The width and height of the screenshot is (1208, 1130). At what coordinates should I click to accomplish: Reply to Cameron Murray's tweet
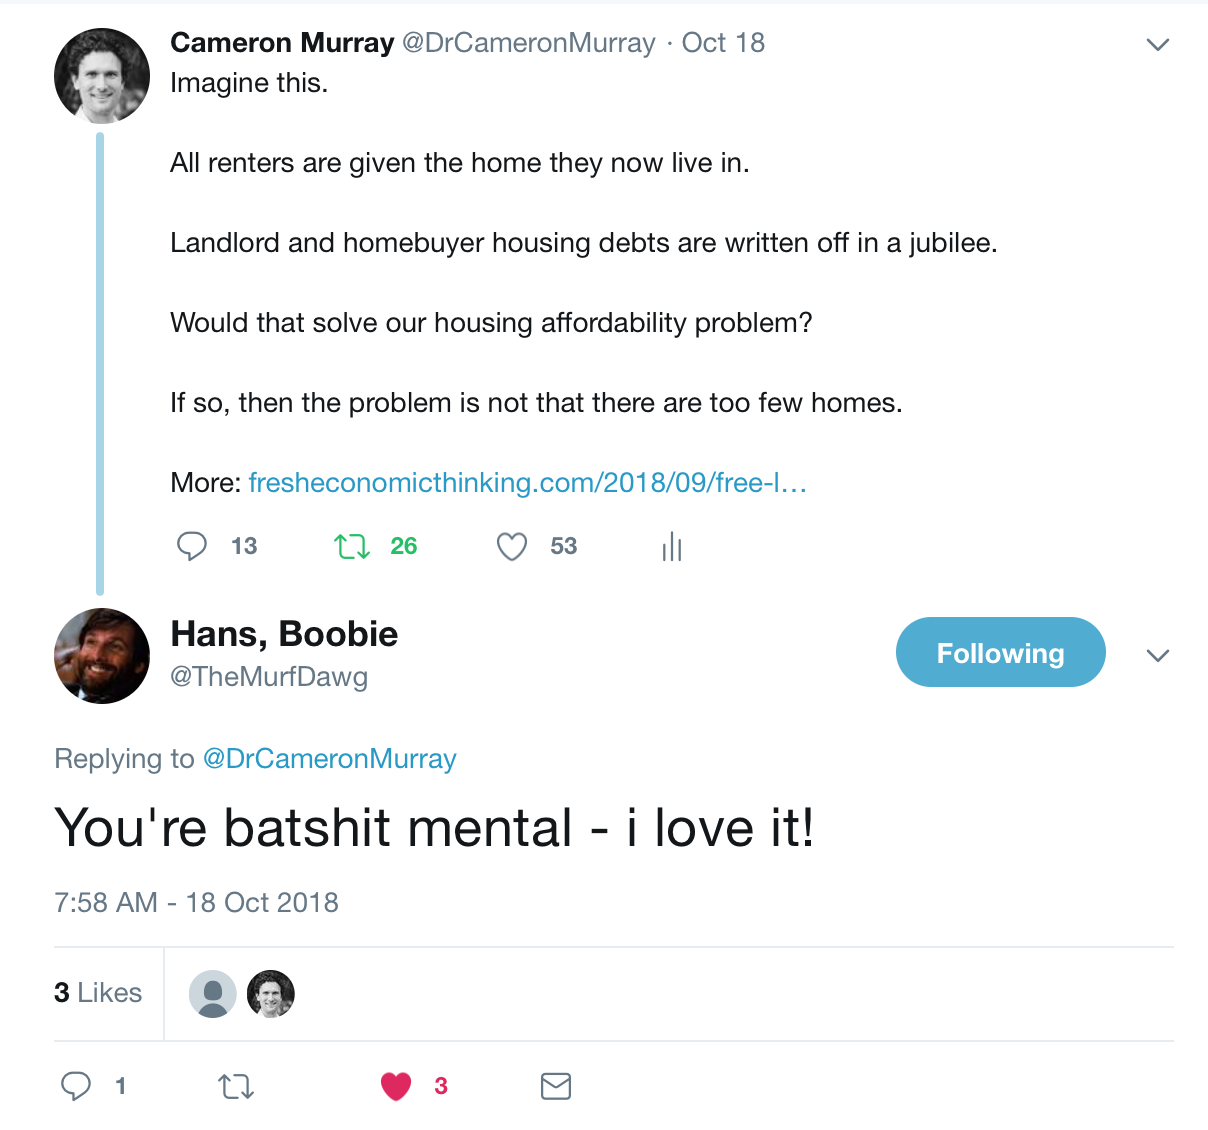192,546
